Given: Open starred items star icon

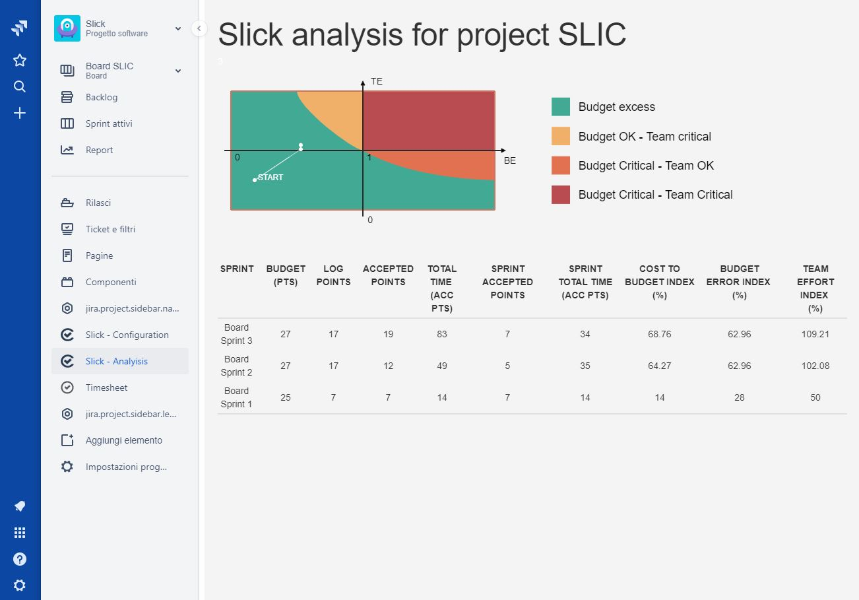Looking at the screenshot, I should click(19, 60).
